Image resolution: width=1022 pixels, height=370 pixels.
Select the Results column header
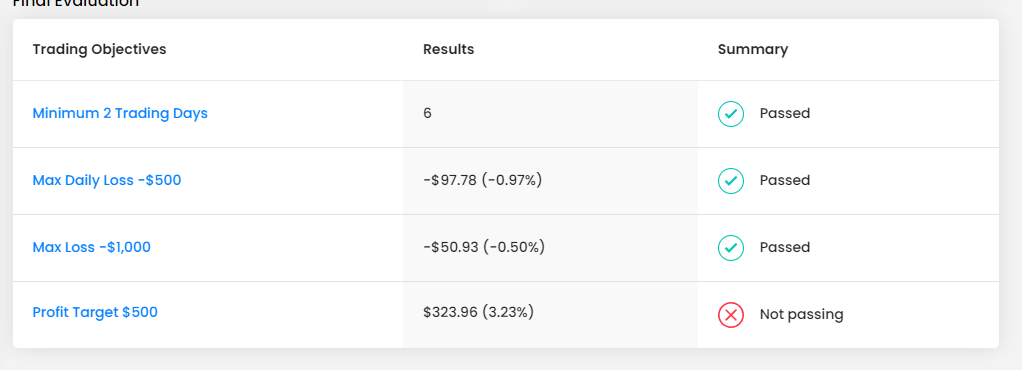pos(448,50)
